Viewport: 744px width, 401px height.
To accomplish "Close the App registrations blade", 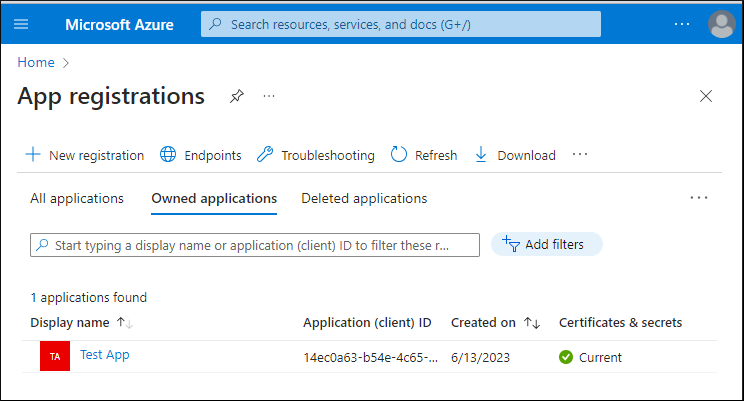I will pyautogui.click(x=706, y=96).
